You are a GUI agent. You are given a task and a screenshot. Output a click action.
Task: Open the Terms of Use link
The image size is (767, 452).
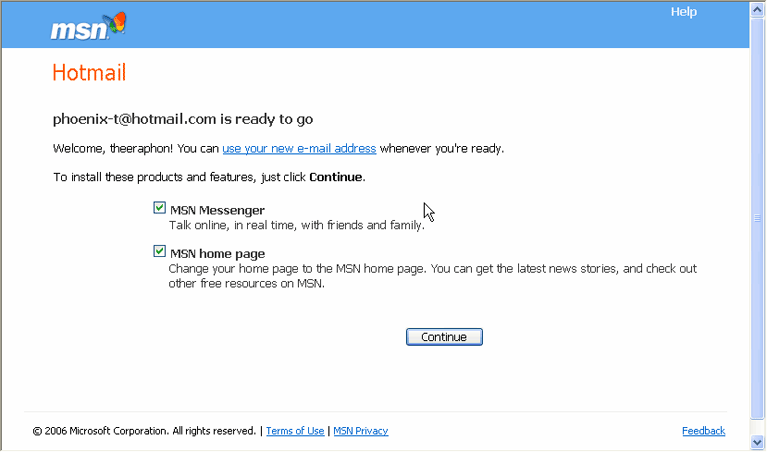pyautogui.click(x=295, y=431)
